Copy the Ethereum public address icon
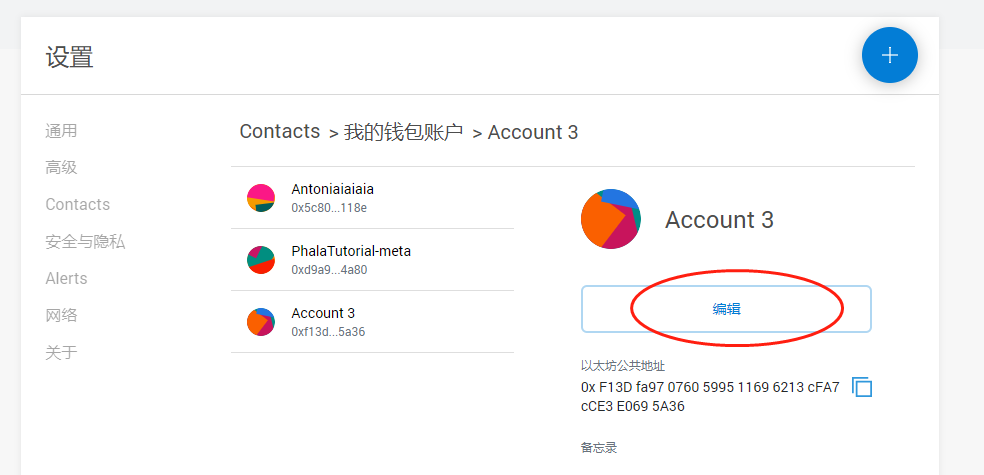This screenshot has height=475, width=984. click(862, 387)
